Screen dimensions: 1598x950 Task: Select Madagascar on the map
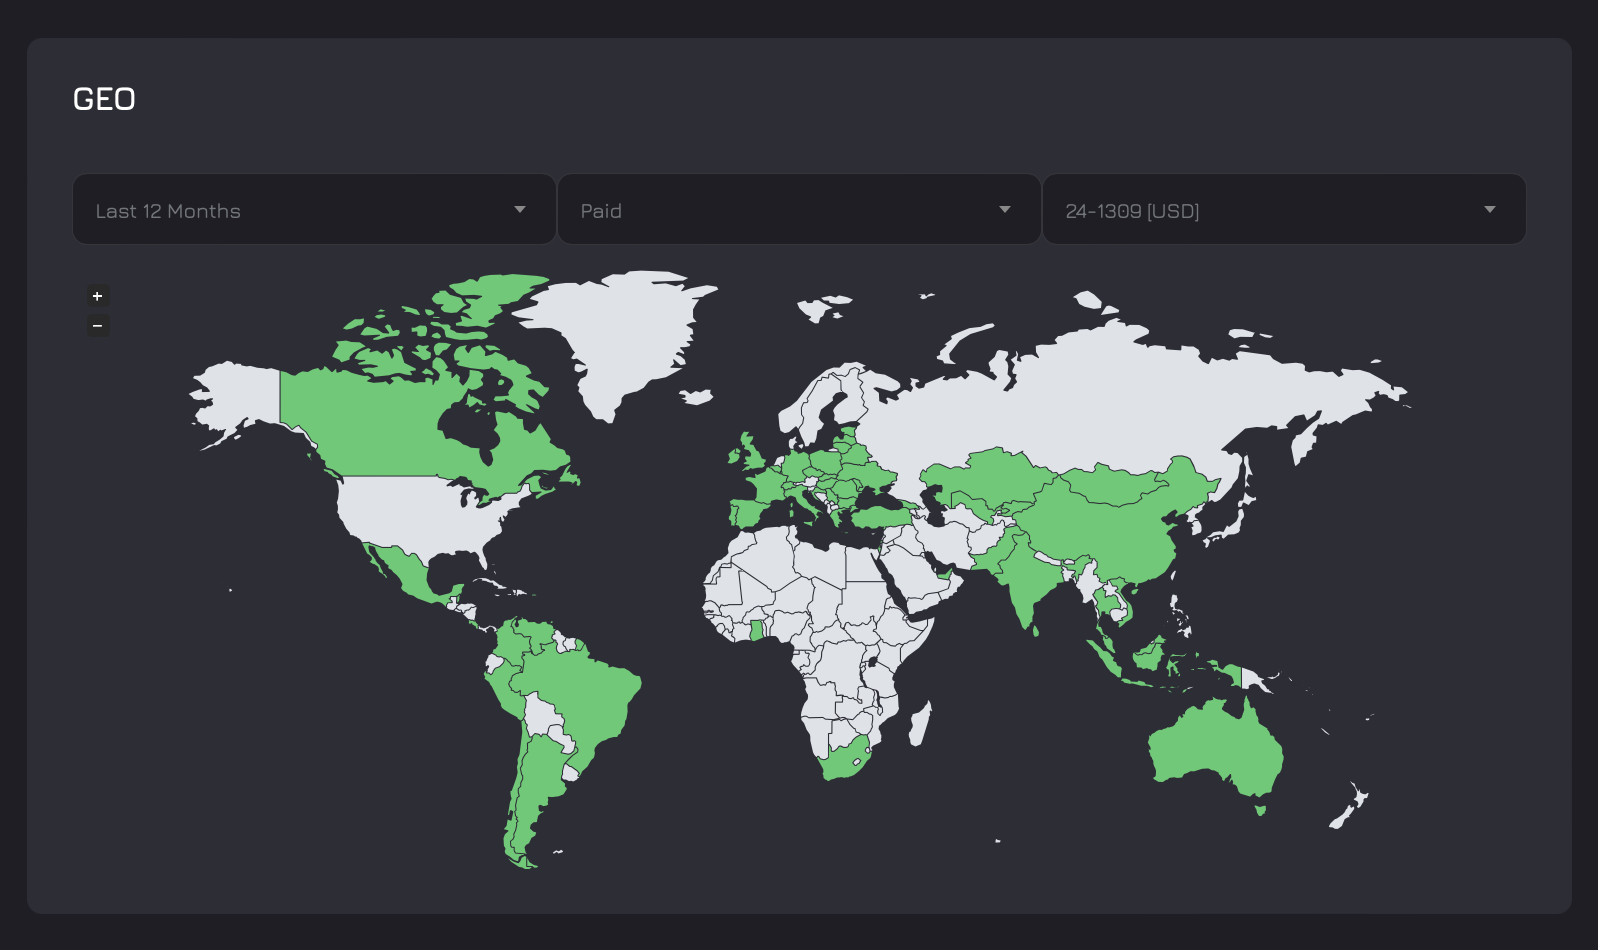pyautogui.click(x=921, y=723)
